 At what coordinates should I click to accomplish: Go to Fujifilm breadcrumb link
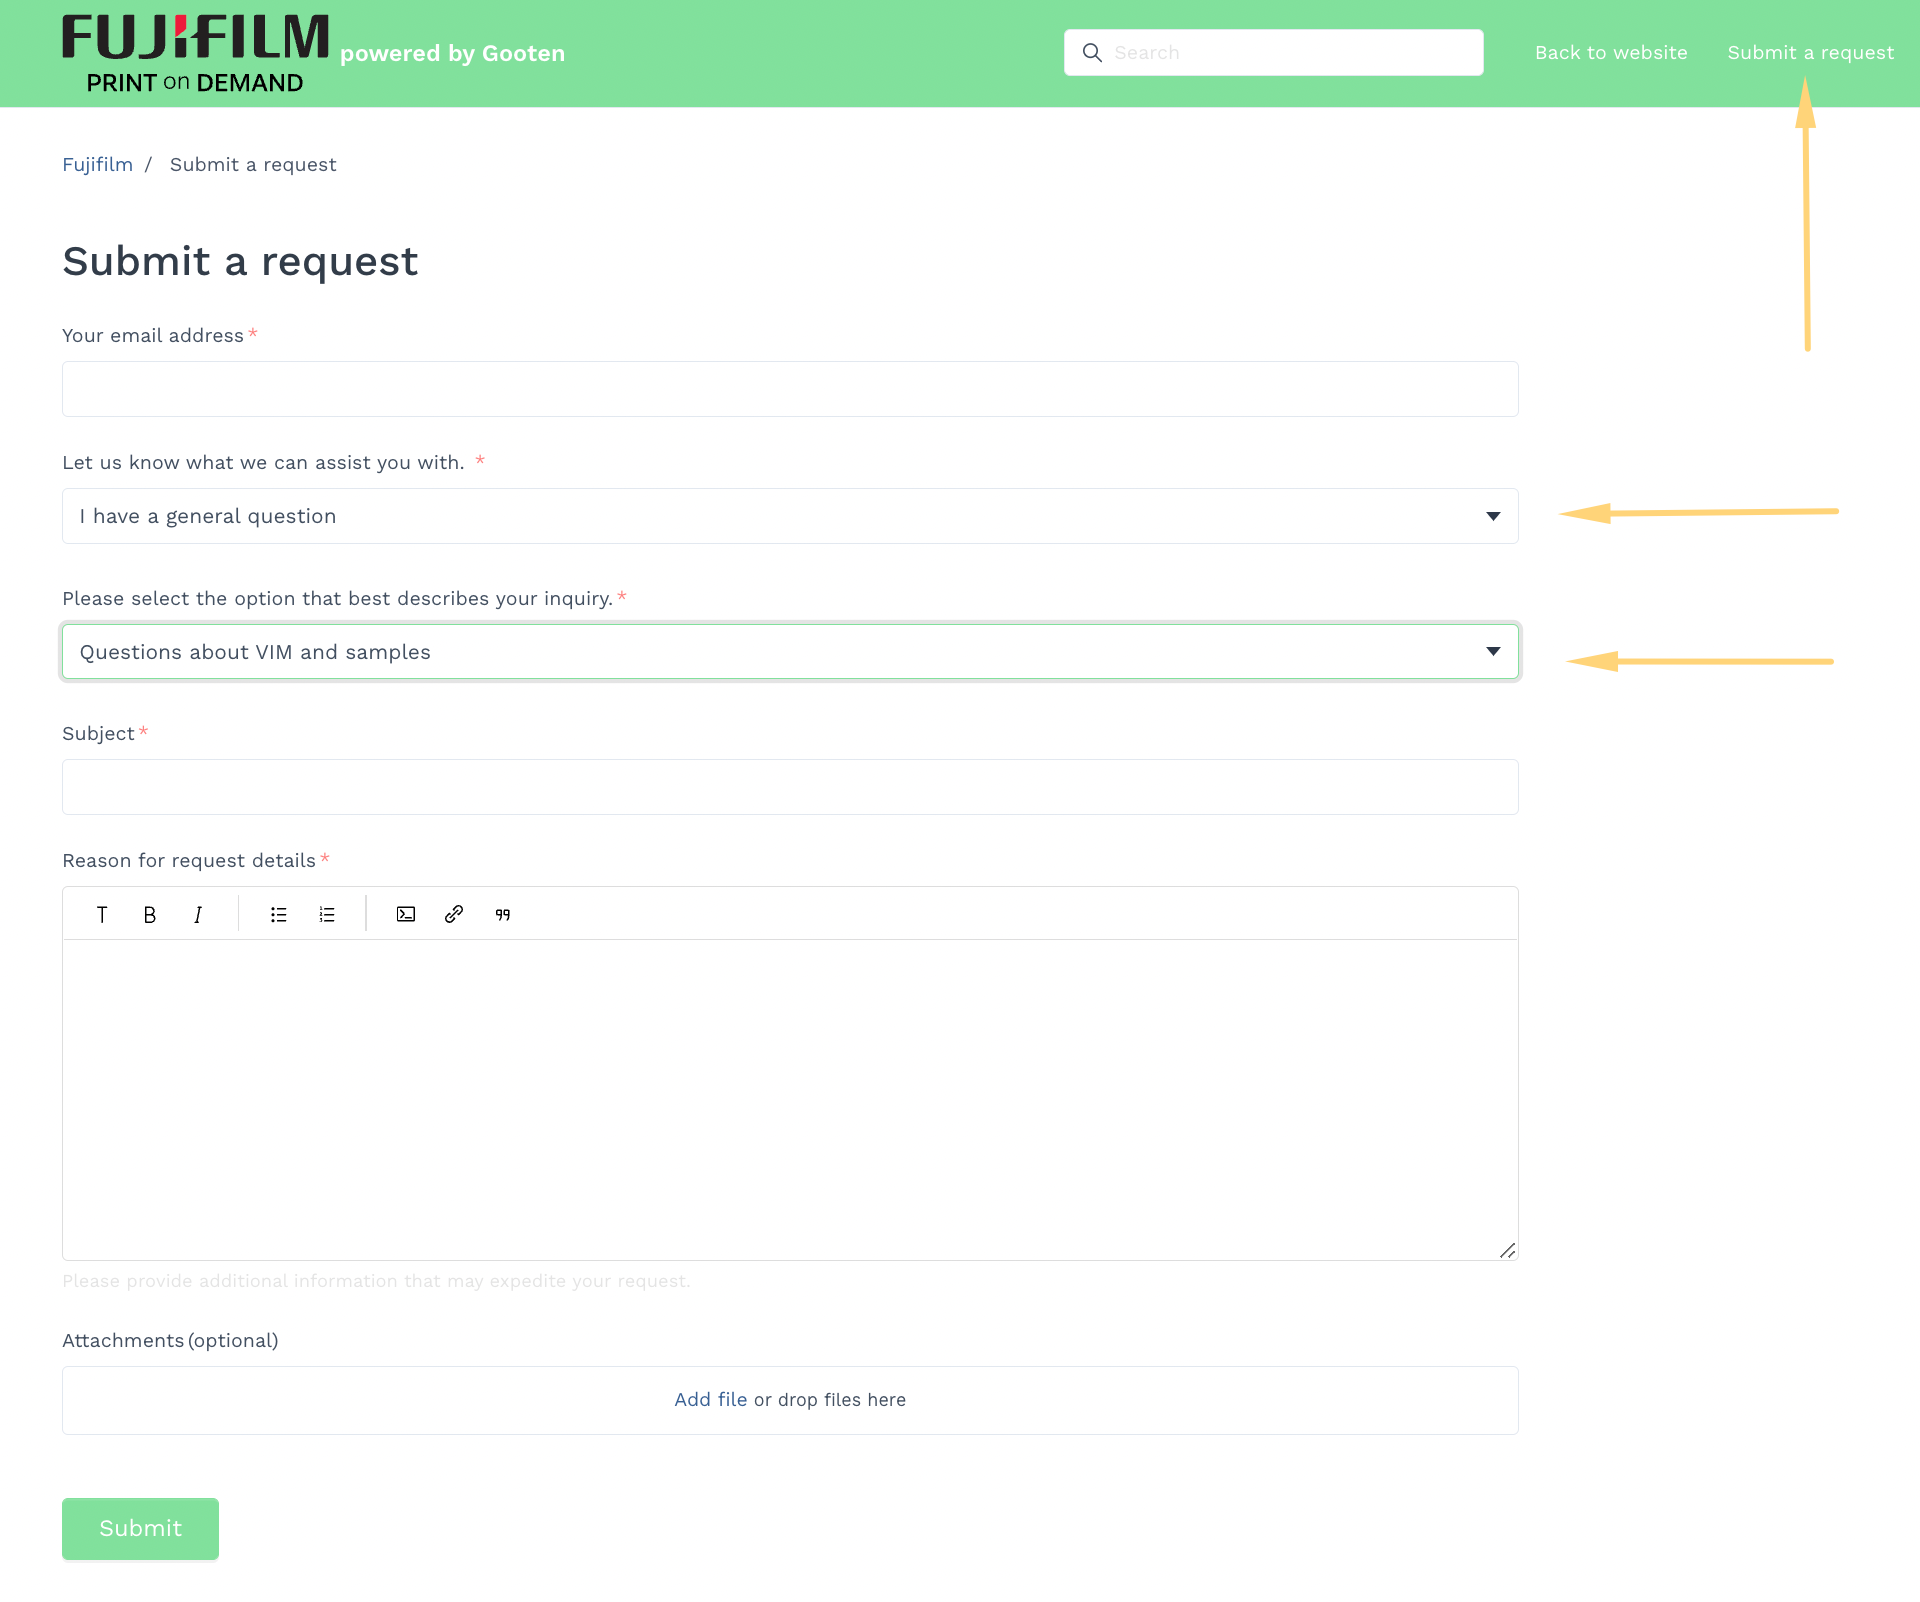pos(97,165)
